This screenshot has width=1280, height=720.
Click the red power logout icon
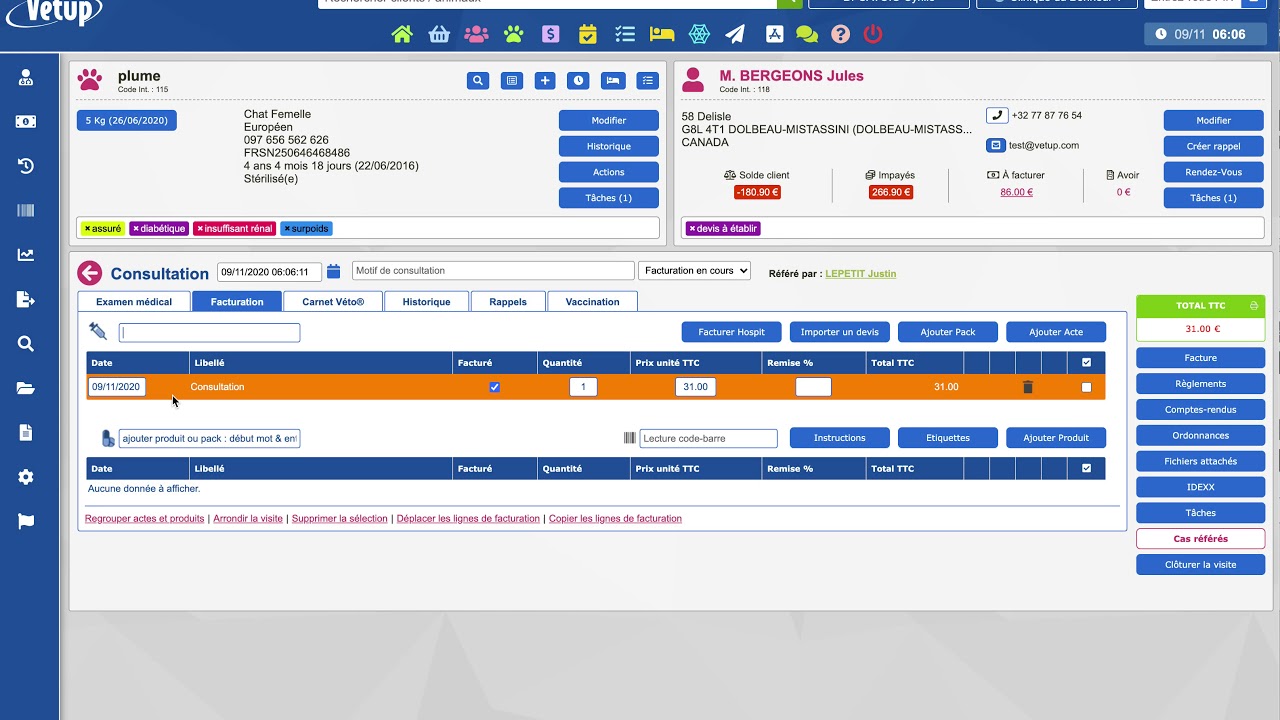point(873,34)
